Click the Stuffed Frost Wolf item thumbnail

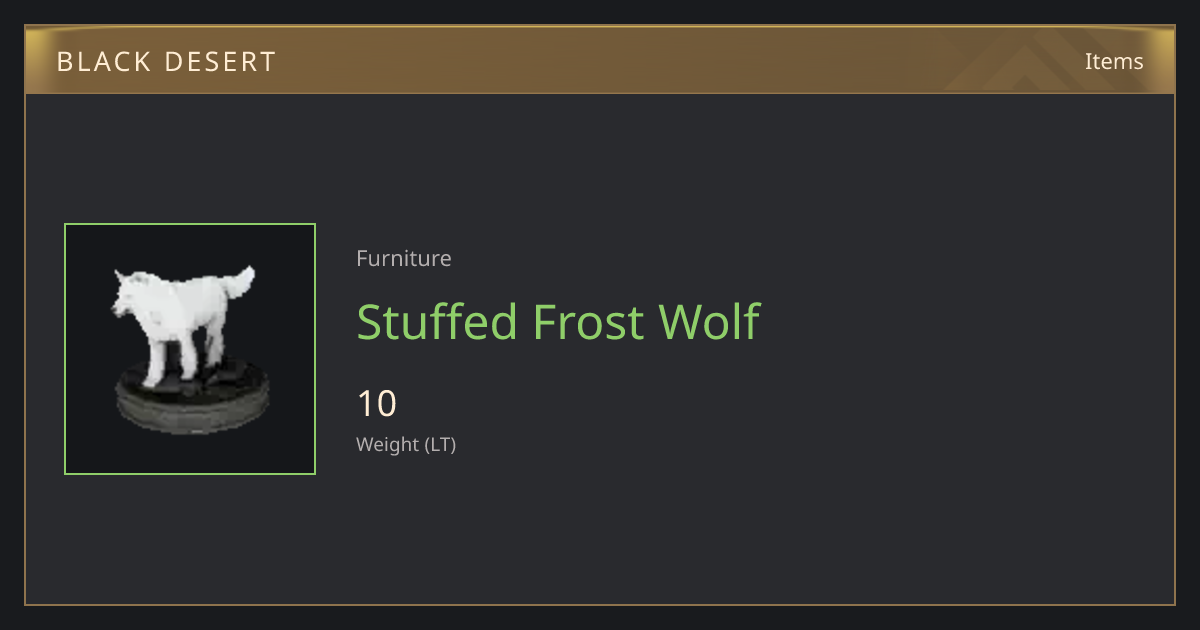coord(190,349)
